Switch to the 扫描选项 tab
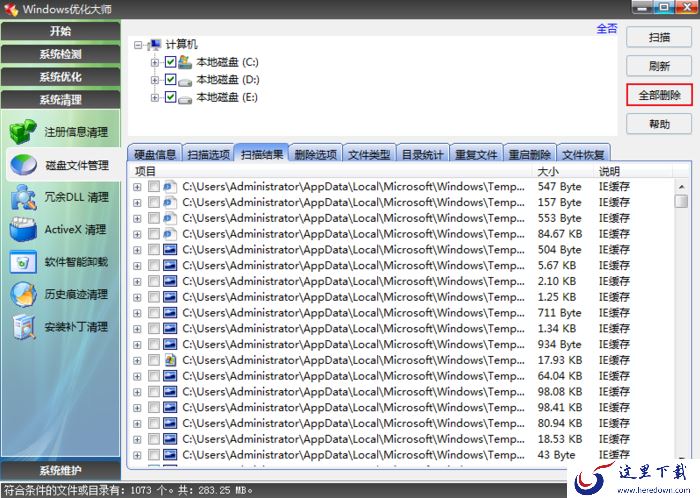This screenshot has height=498, width=700. point(208,154)
